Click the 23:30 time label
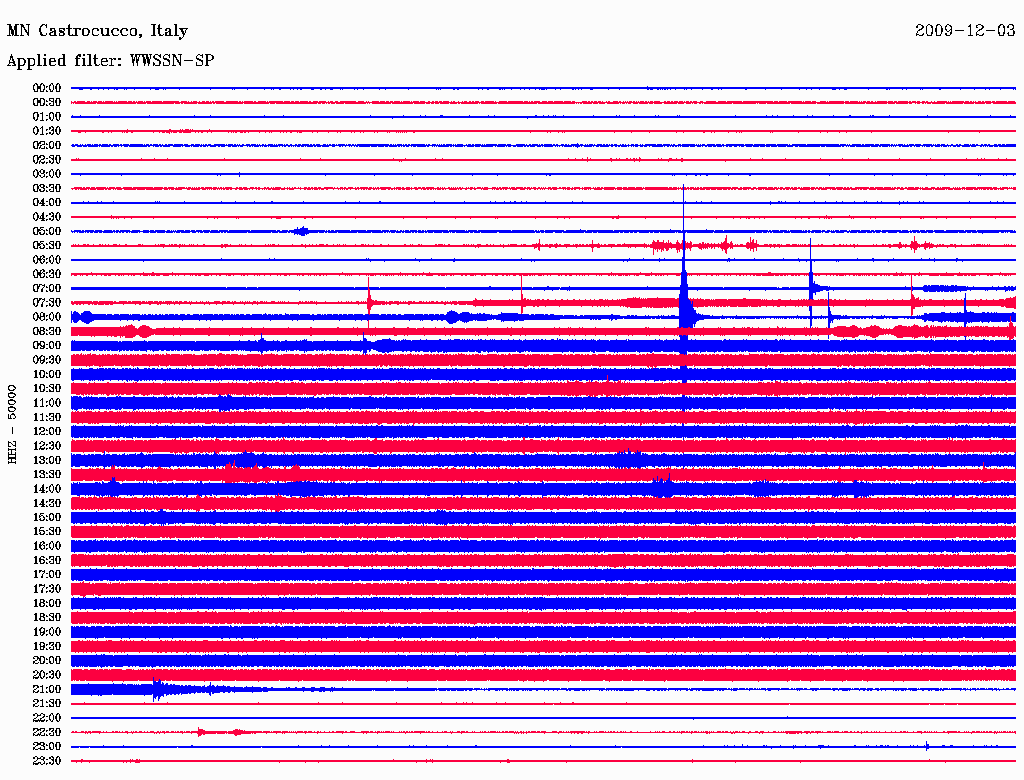Screen dimensions: 1024x780 47,761
